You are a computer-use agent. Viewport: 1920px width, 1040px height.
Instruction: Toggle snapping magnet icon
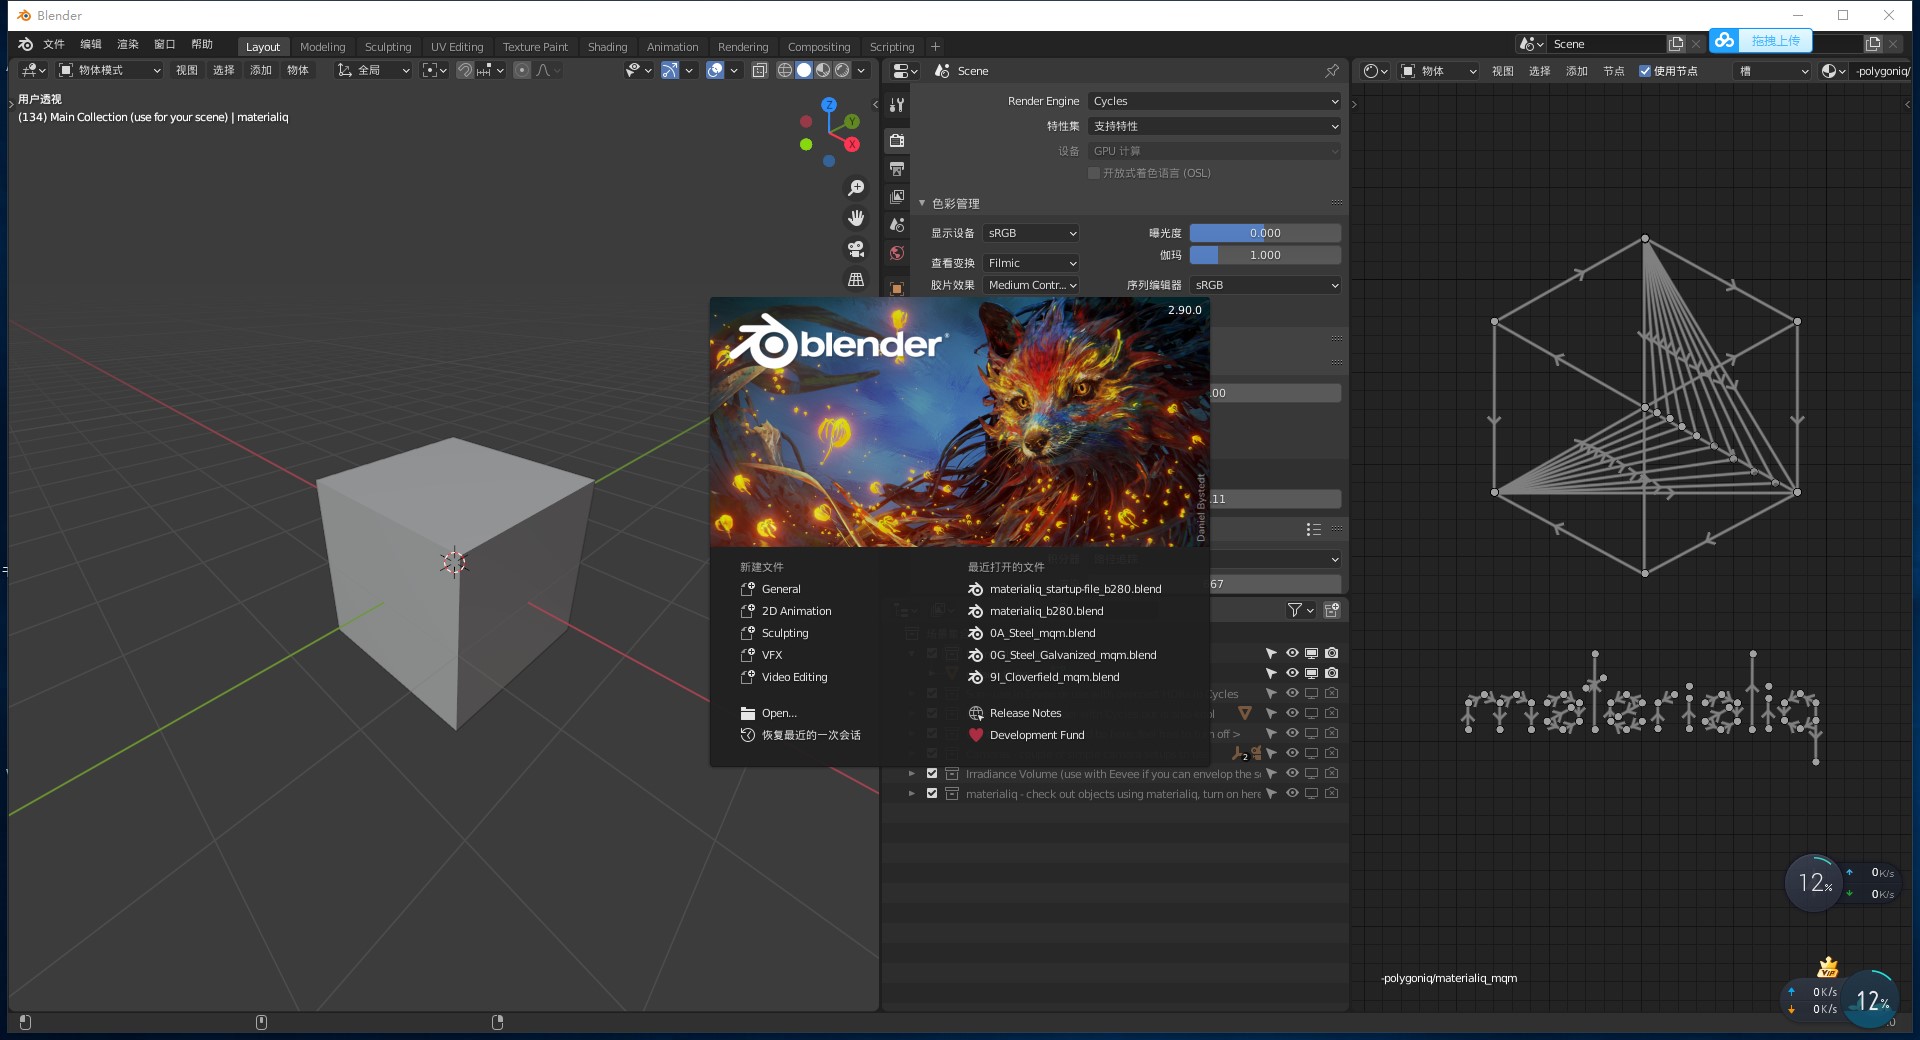pos(465,70)
